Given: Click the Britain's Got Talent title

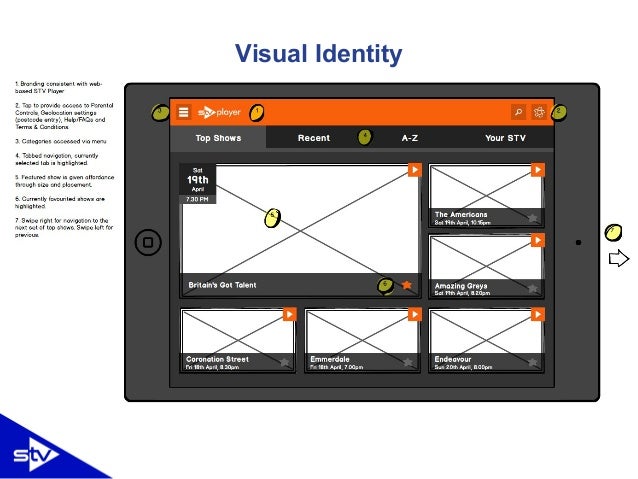Looking at the screenshot, I should click(222, 285).
